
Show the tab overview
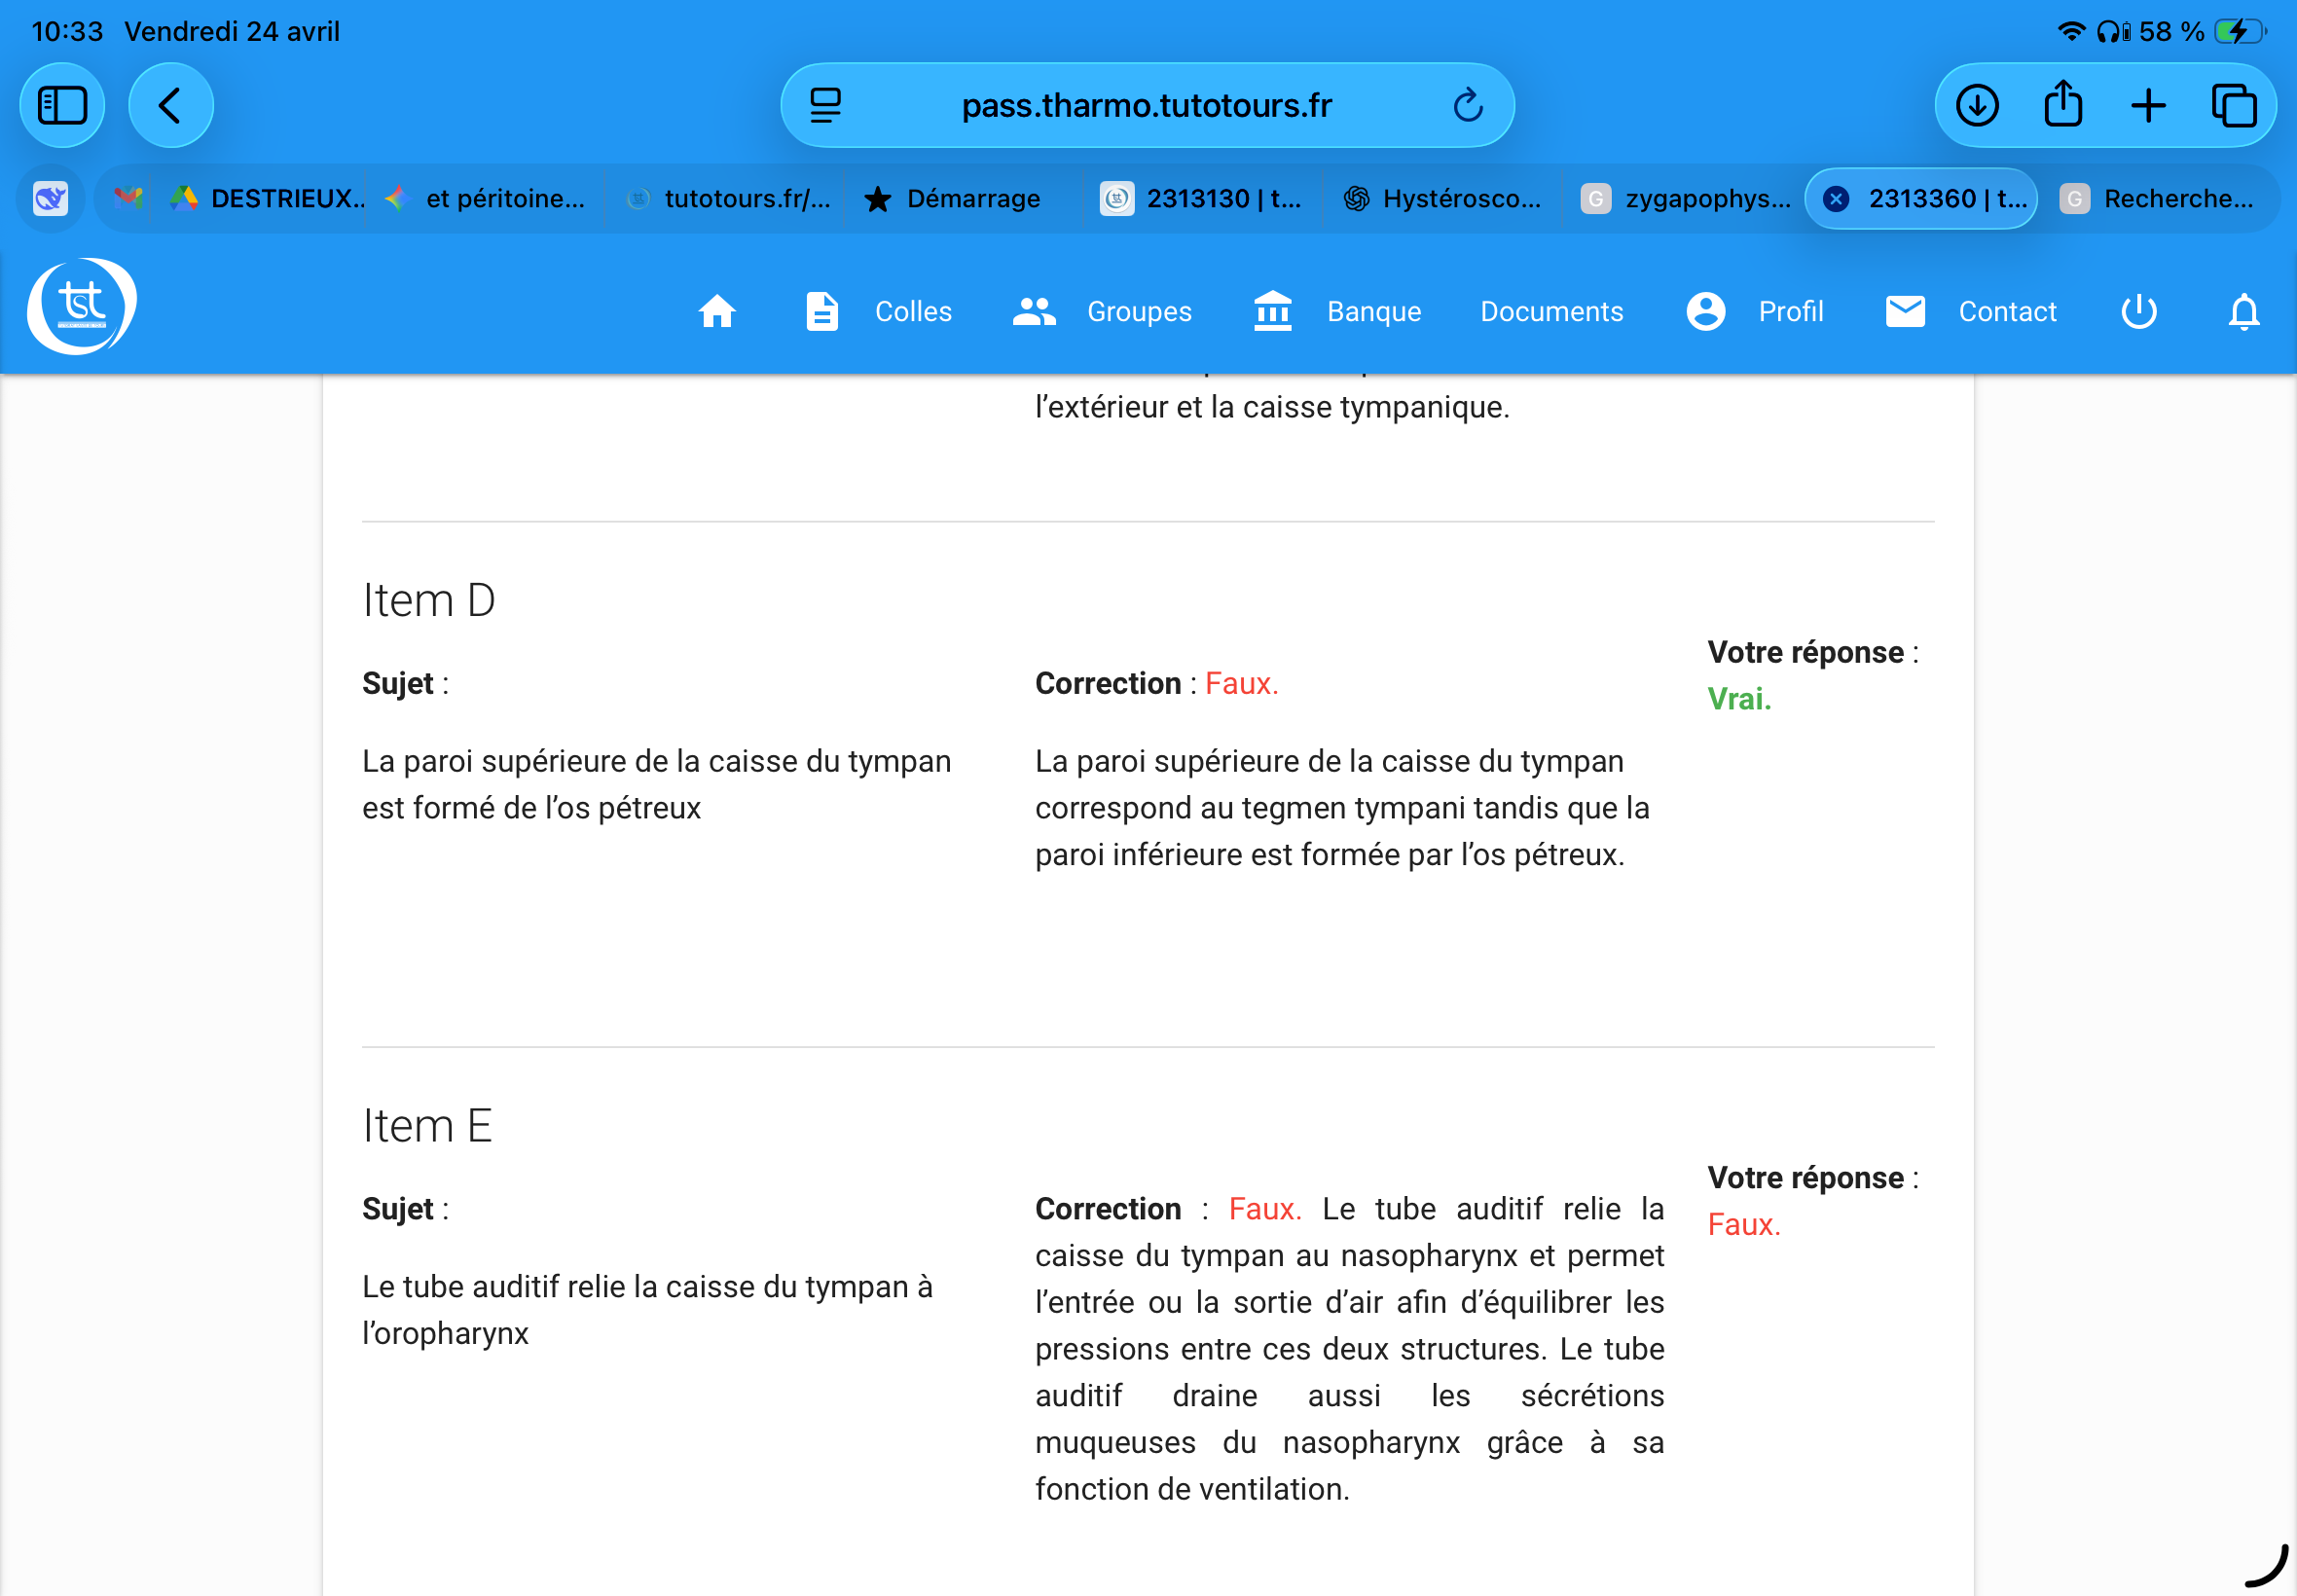[x=2233, y=105]
